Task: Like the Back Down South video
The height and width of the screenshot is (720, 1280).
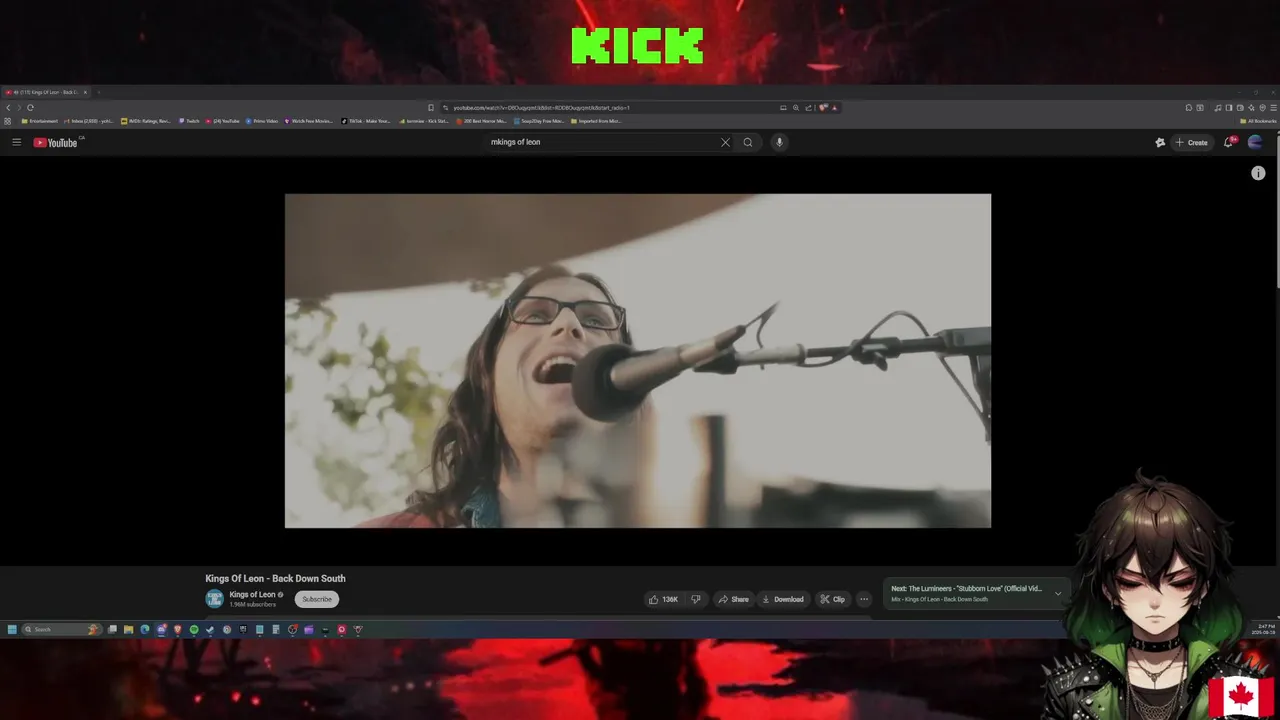Action: click(663, 599)
